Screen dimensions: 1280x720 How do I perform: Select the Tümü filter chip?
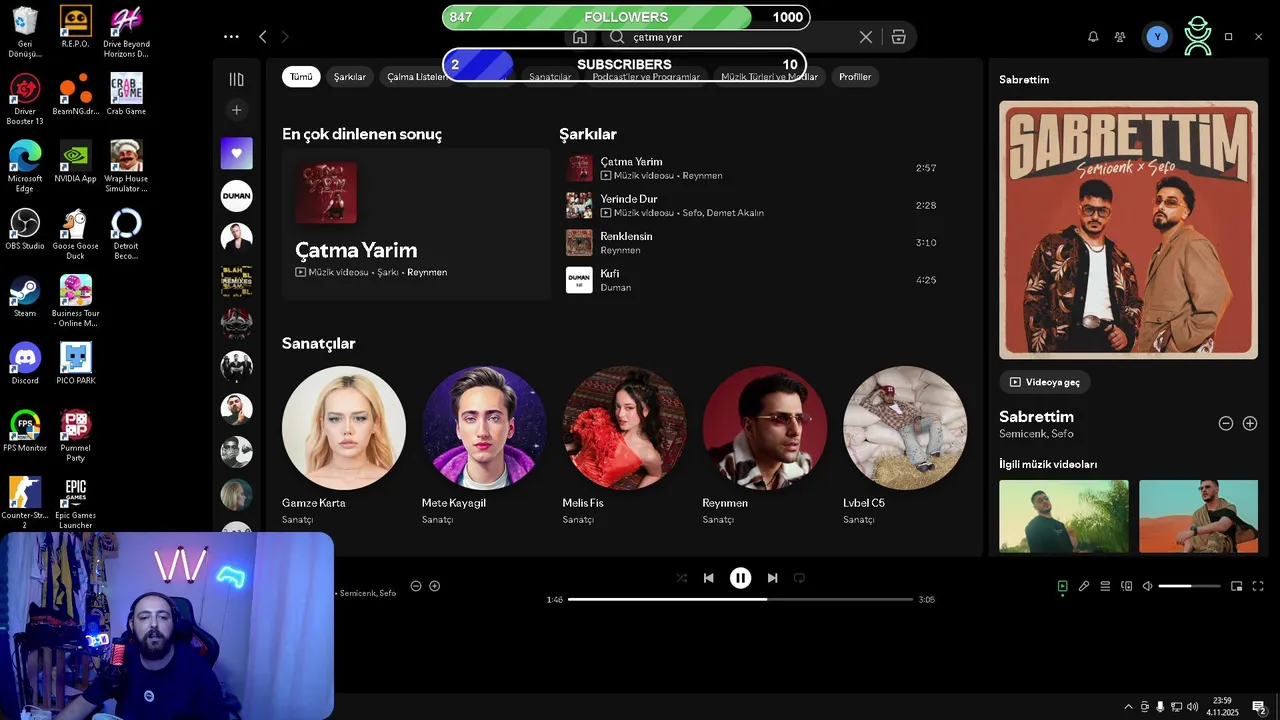click(301, 77)
